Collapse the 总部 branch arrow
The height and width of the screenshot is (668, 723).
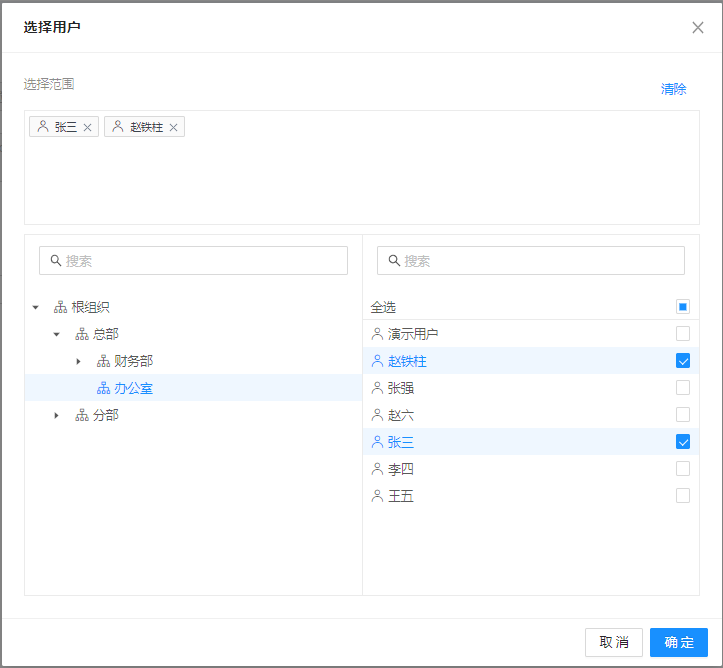pyautogui.click(x=57, y=334)
